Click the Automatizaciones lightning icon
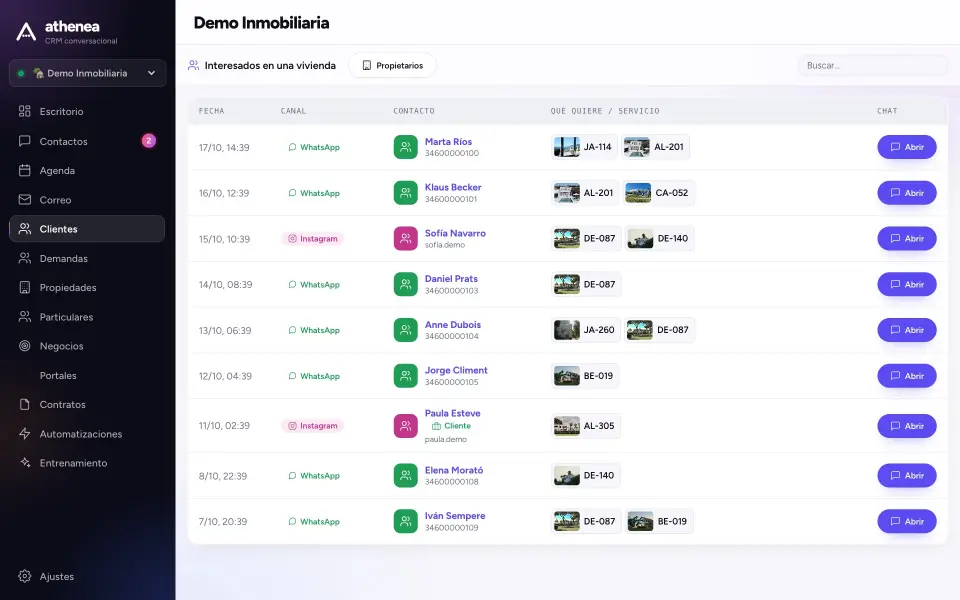 tap(24, 434)
